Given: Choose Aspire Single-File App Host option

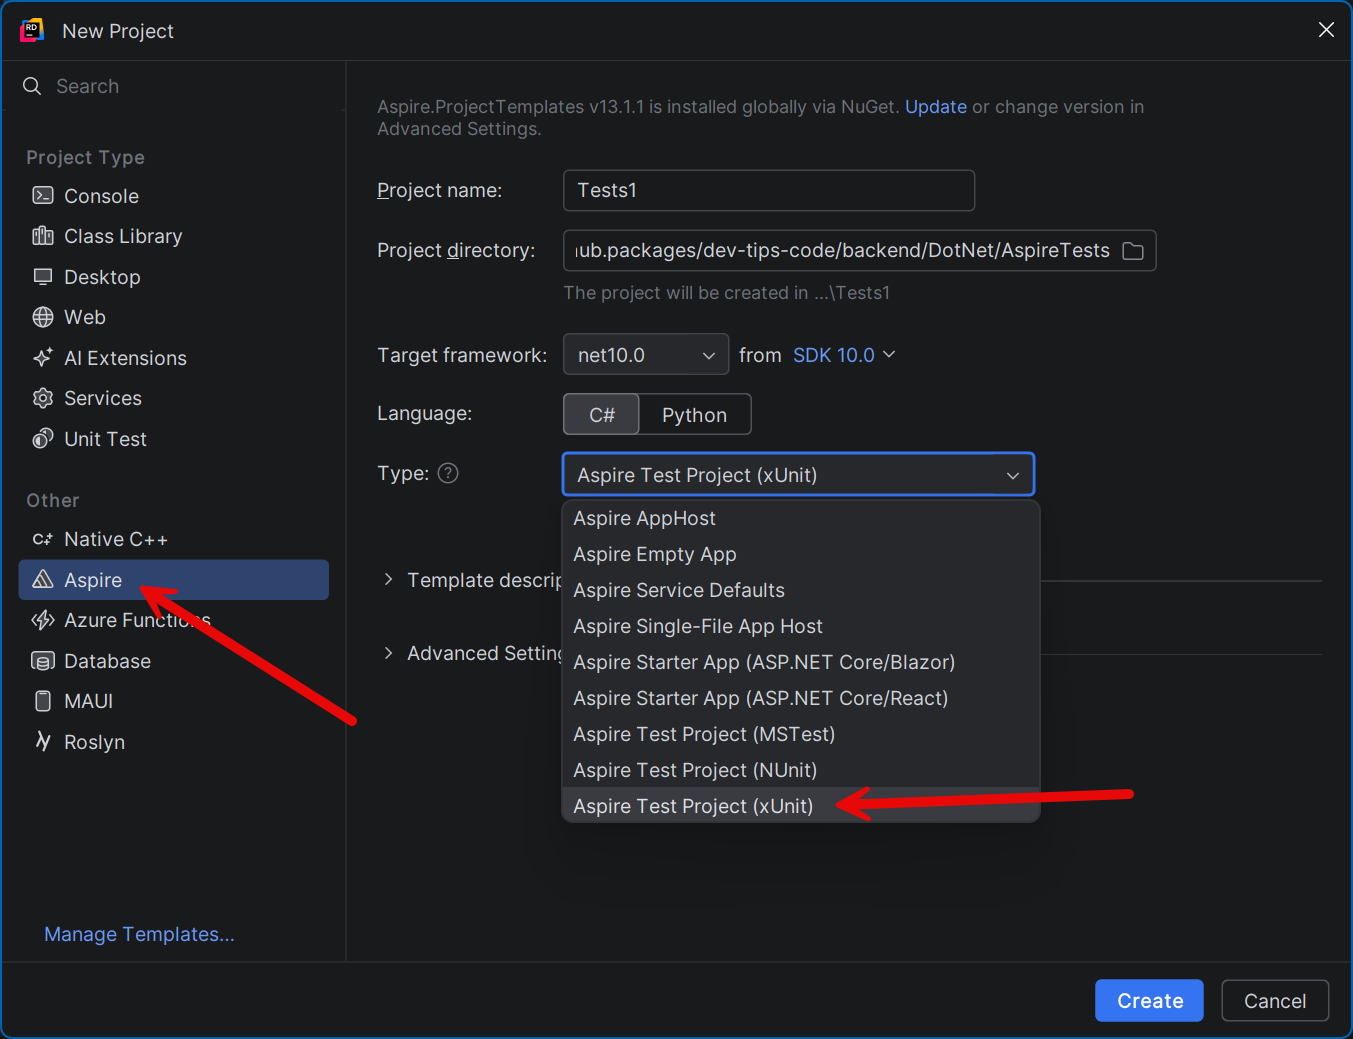Looking at the screenshot, I should coord(801,626).
